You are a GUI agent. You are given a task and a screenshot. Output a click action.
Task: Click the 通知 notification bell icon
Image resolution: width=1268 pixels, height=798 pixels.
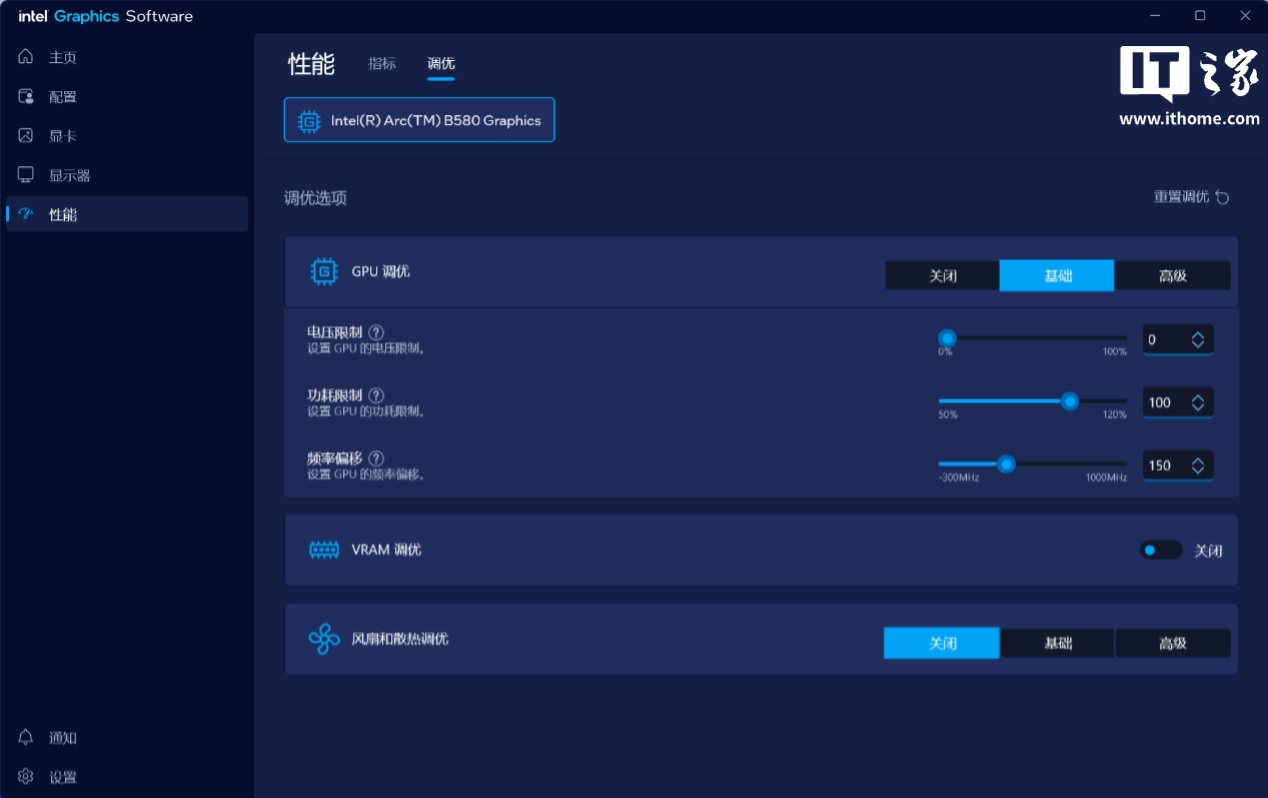coord(26,737)
